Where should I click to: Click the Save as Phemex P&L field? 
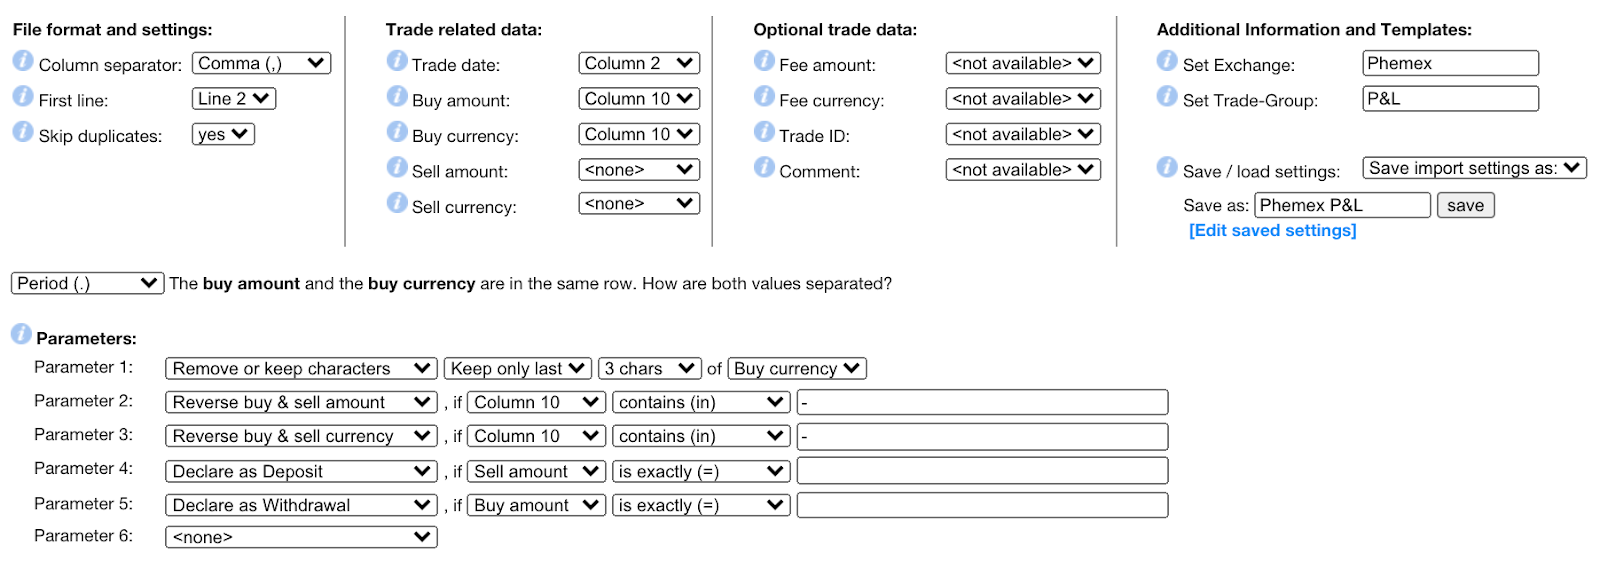pyautogui.click(x=1342, y=205)
